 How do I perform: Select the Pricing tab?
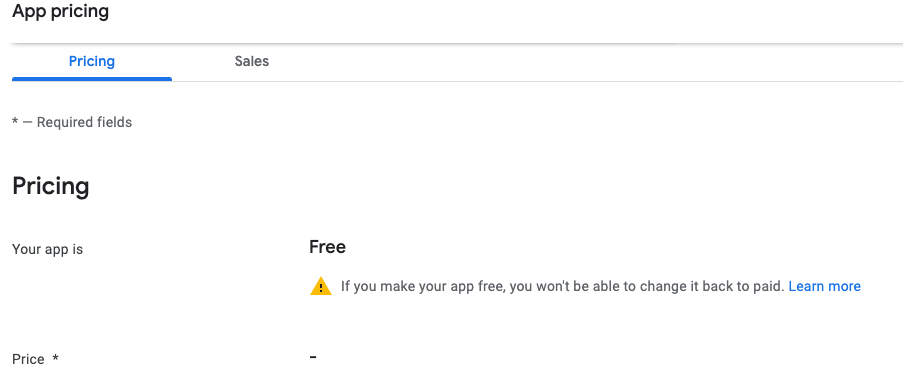click(92, 61)
